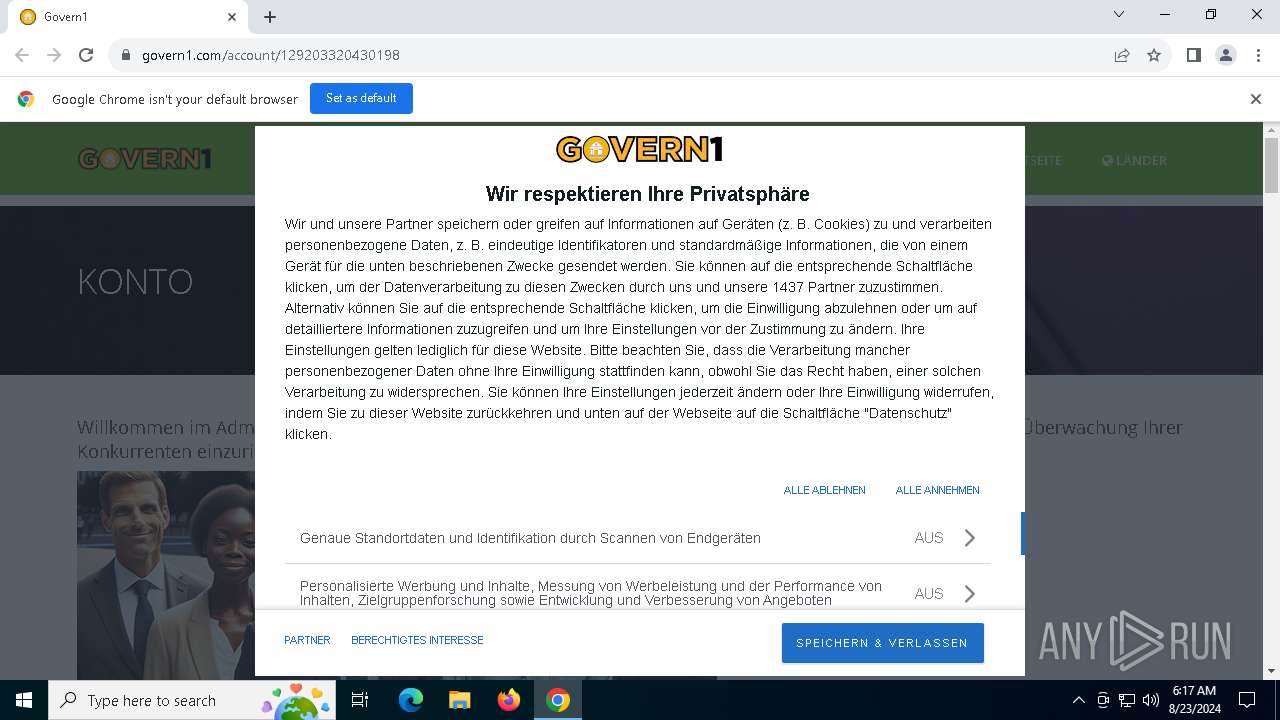Click the browser forward arrow

54,55
